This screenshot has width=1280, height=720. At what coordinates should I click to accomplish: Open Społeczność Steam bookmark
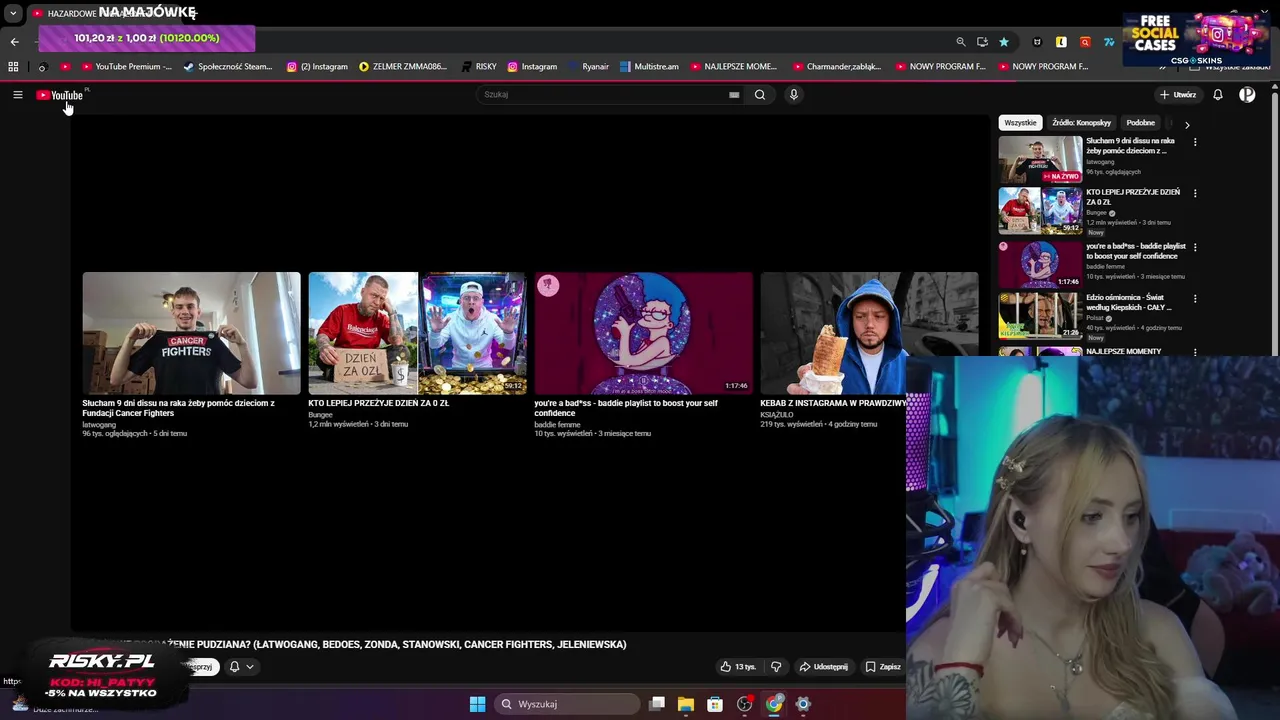(228, 67)
